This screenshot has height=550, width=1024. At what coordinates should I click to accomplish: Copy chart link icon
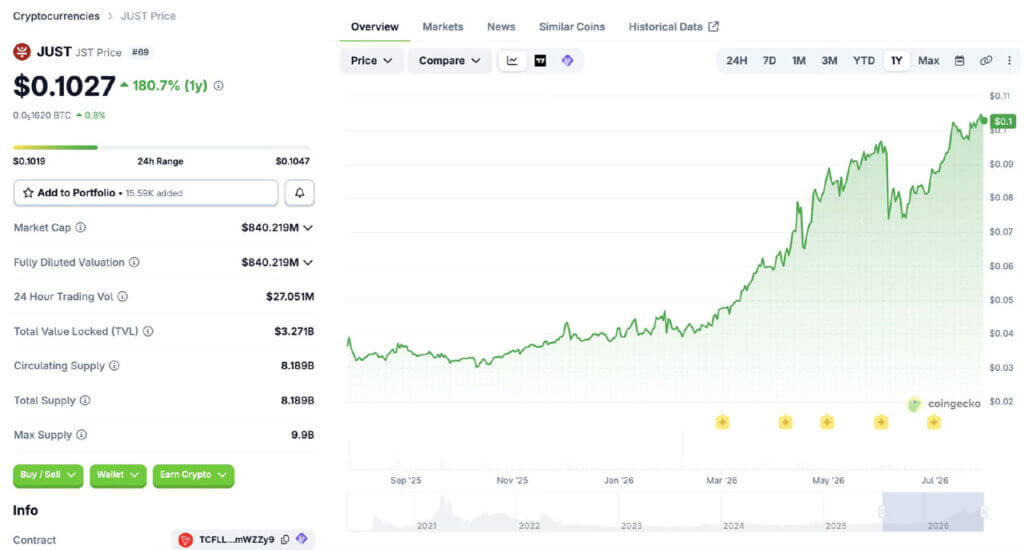click(985, 61)
